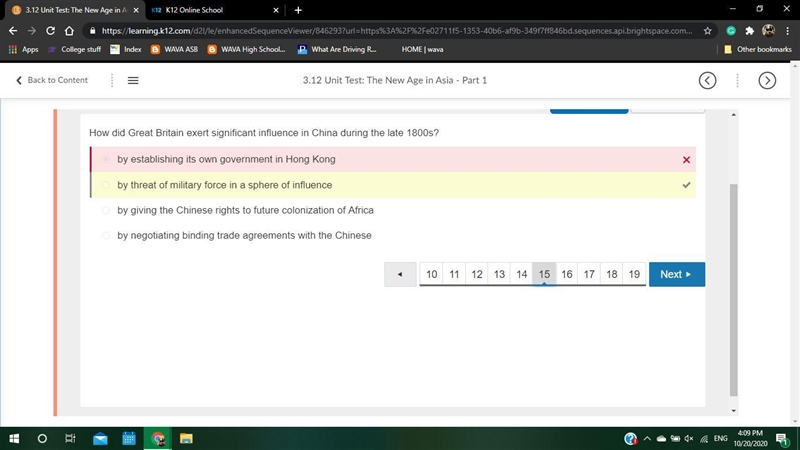The image size is (800, 450).
Task: Open the Apps bookmarks shortcut
Action: click(23, 49)
